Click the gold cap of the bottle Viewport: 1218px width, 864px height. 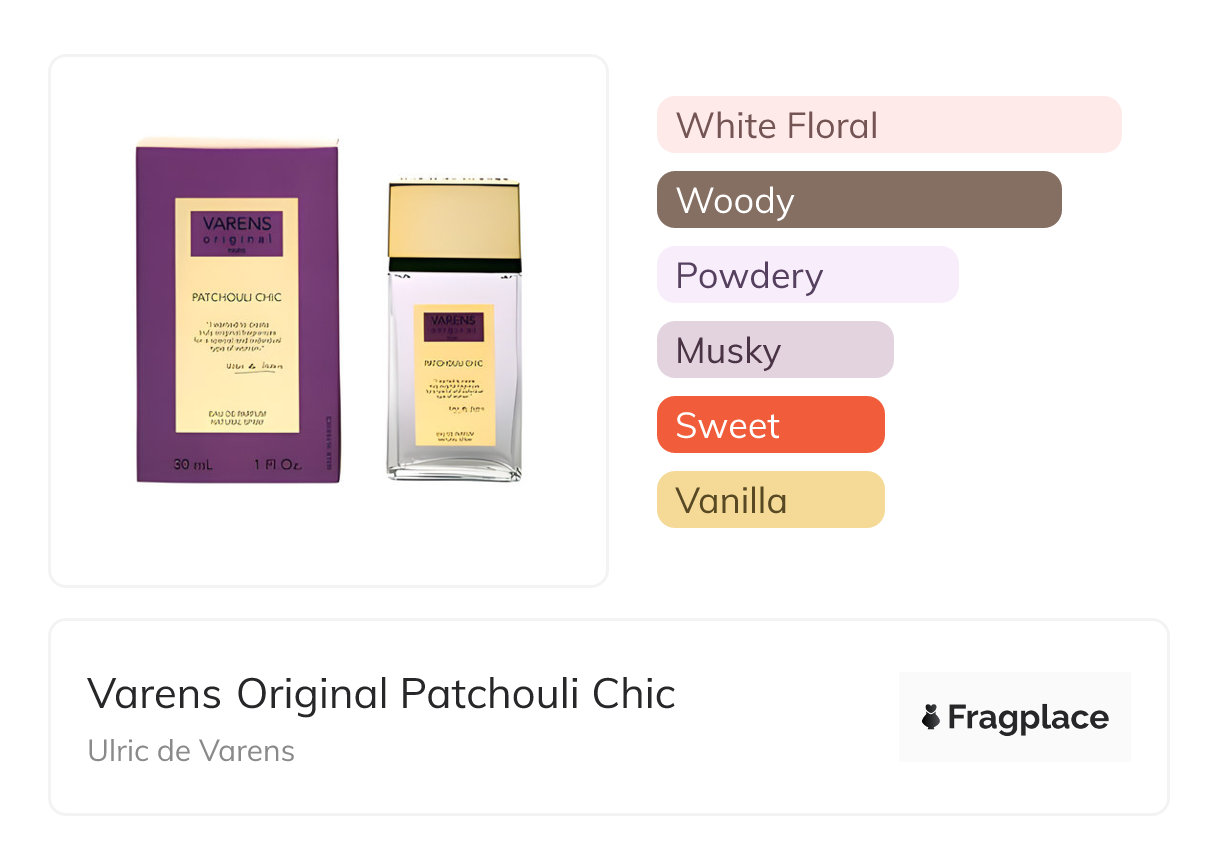(454, 218)
